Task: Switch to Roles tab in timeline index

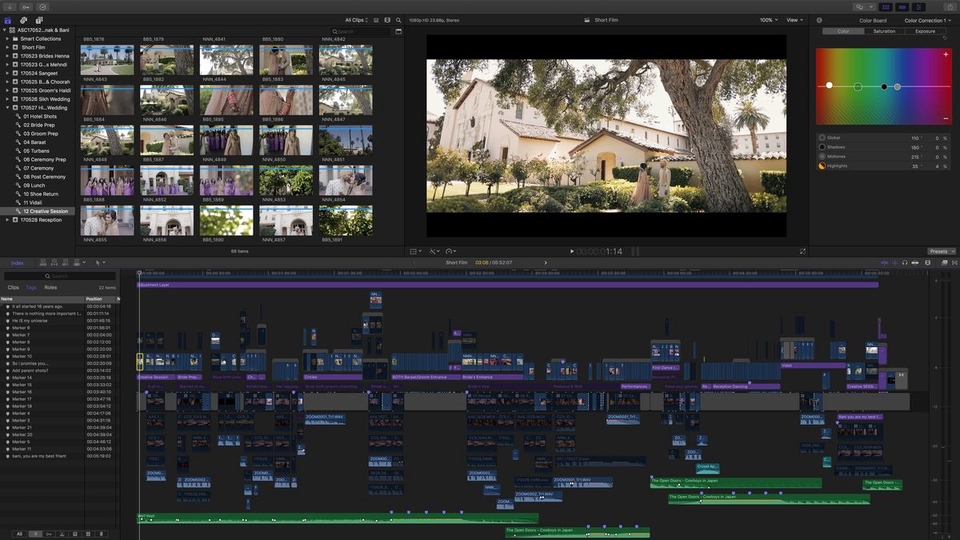Action: coord(51,287)
